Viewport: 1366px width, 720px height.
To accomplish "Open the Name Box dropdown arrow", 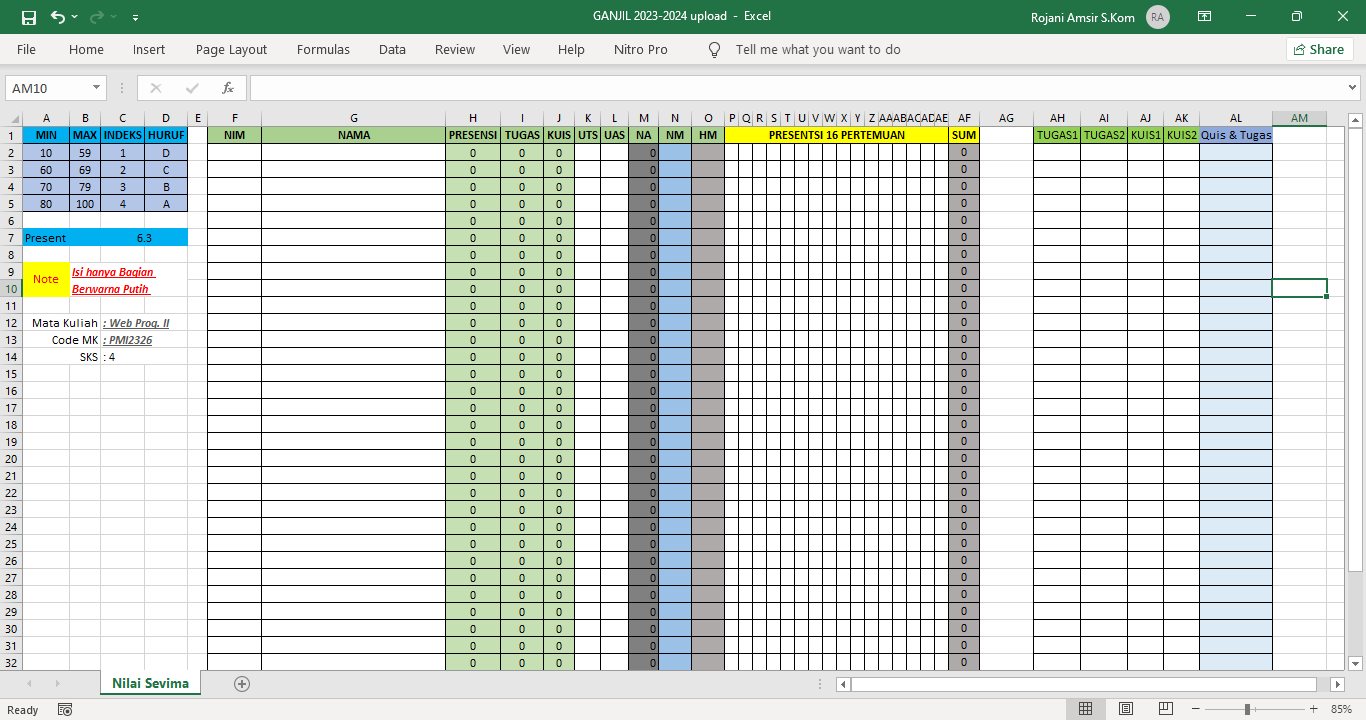I will (95, 88).
